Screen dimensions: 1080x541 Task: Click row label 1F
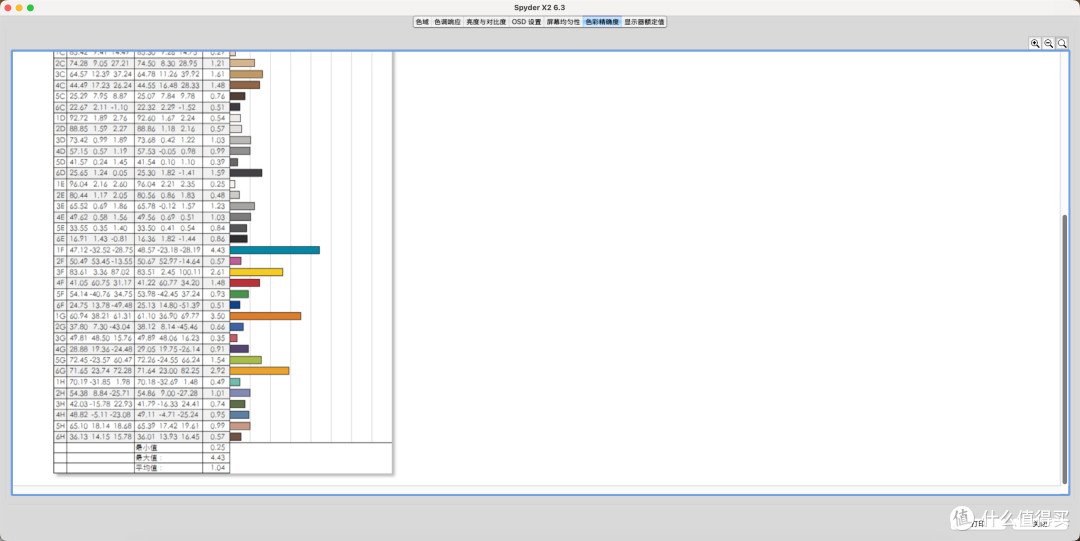[60, 250]
